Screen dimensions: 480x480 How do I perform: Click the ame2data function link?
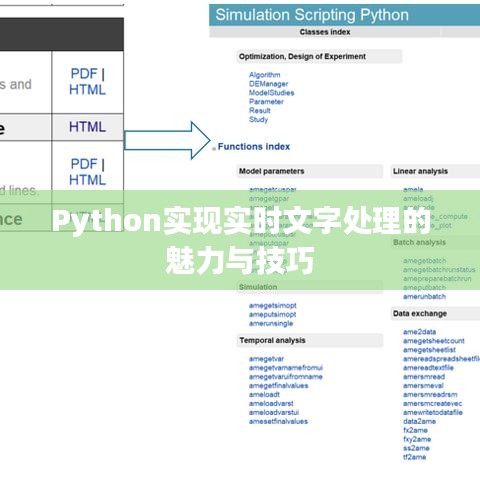419,332
